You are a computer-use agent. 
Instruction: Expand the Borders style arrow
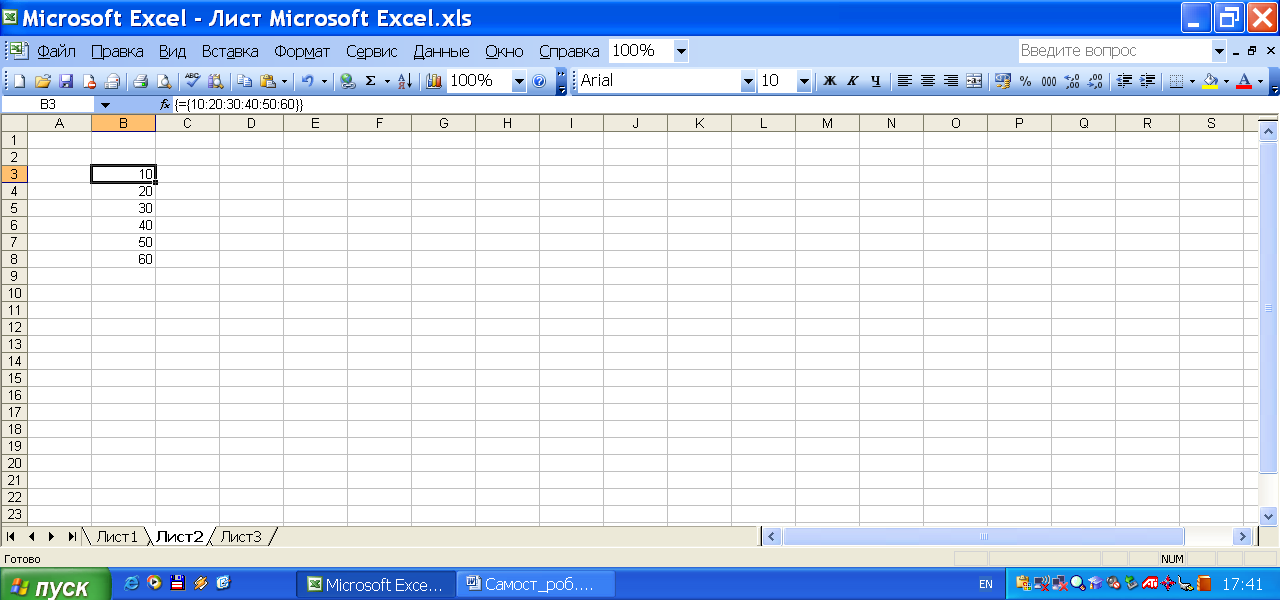(x=1192, y=81)
